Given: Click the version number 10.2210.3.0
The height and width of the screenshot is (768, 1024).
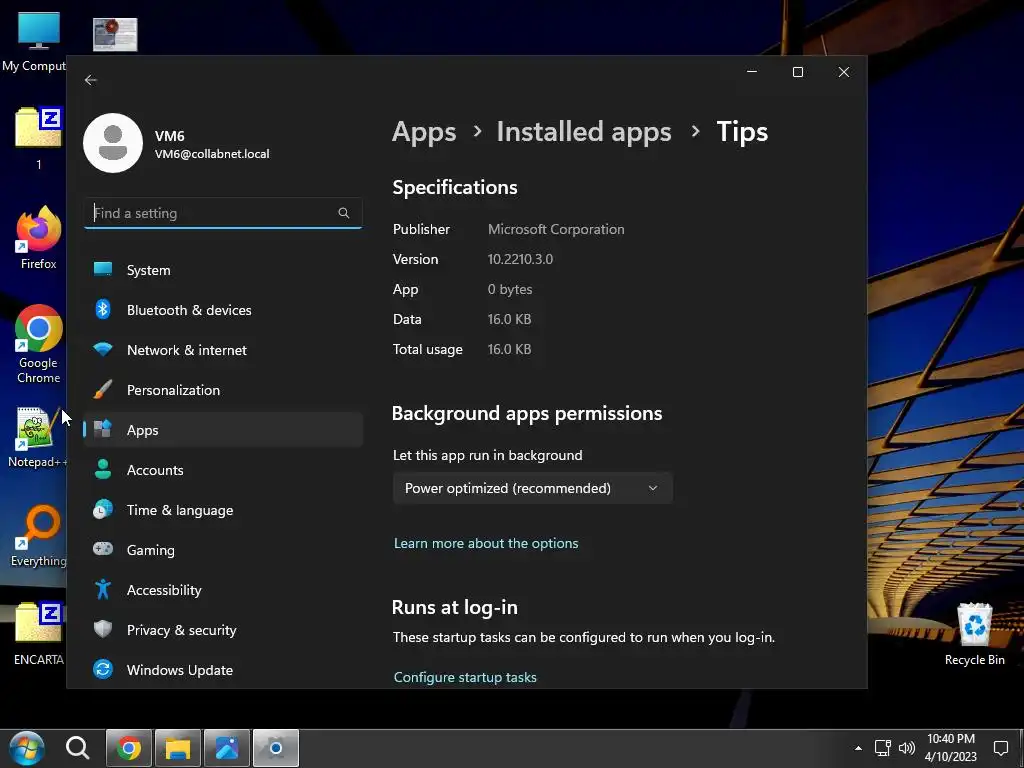Looking at the screenshot, I should [520, 259].
